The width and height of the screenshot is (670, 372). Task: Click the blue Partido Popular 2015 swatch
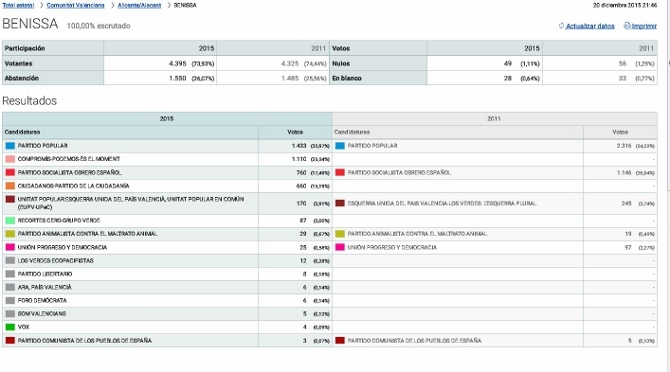point(10,146)
